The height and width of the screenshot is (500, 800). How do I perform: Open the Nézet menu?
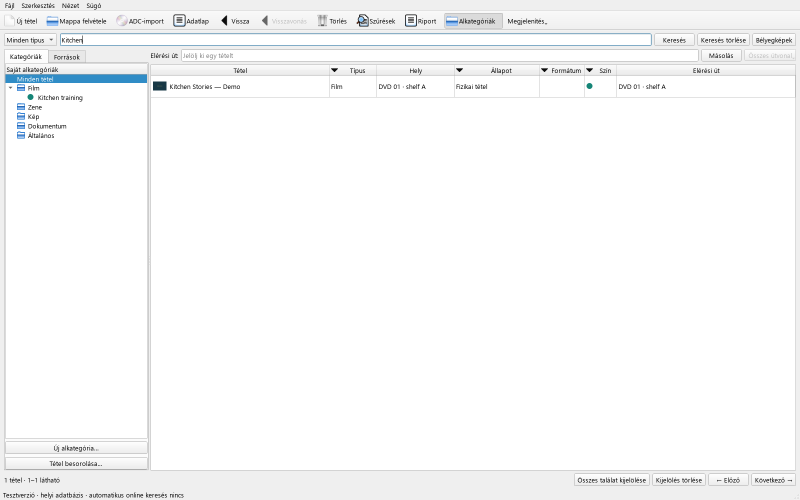pos(70,6)
